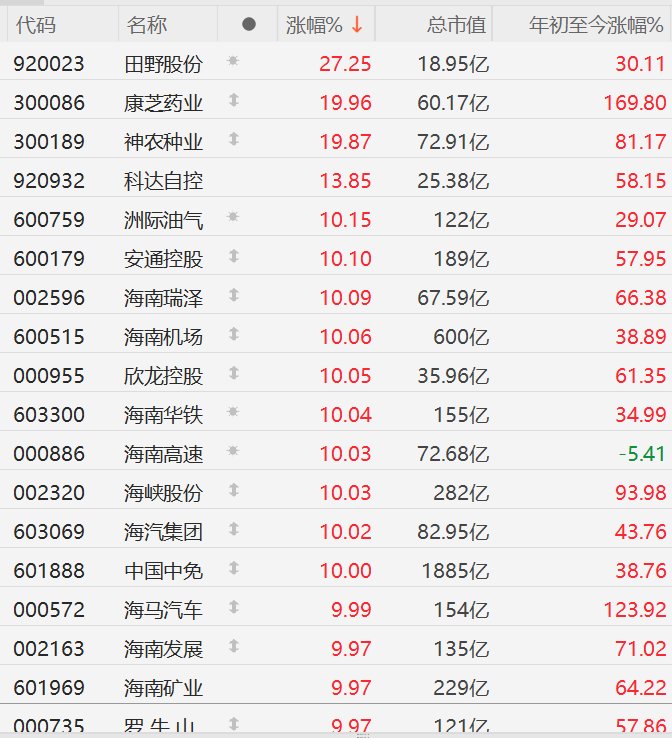Click the marker icon for 海南机场
This screenshot has width=672, height=738.
pyautogui.click(x=234, y=334)
